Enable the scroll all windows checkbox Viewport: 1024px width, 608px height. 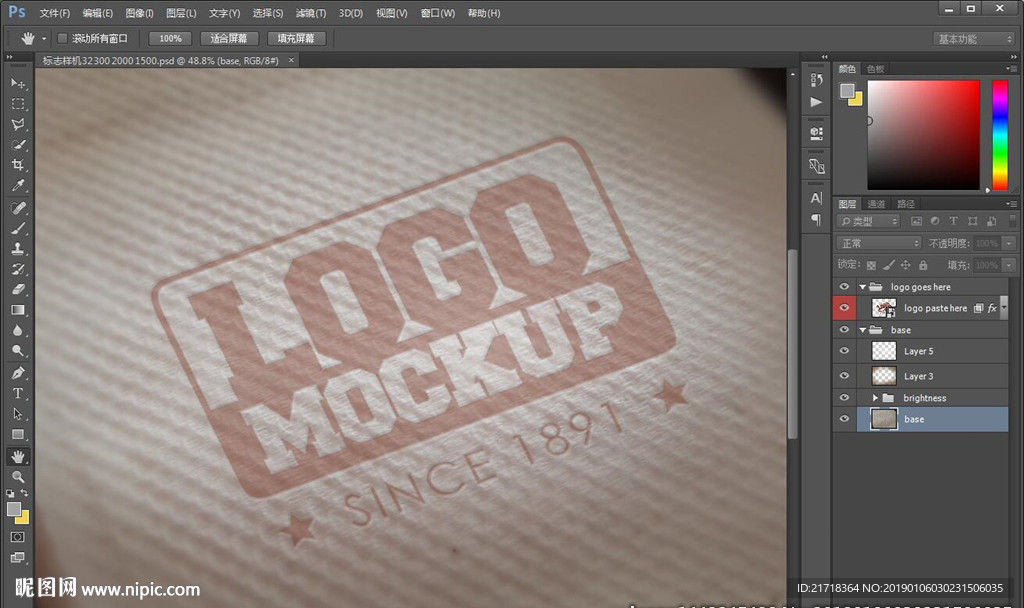point(62,38)
